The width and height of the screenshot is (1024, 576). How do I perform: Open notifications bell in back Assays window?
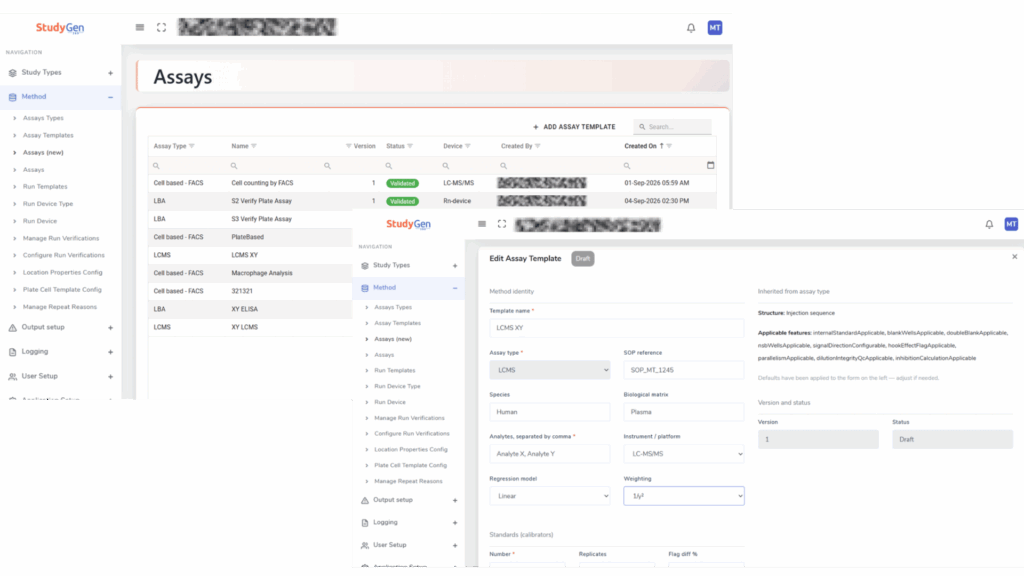click(691, 28)
